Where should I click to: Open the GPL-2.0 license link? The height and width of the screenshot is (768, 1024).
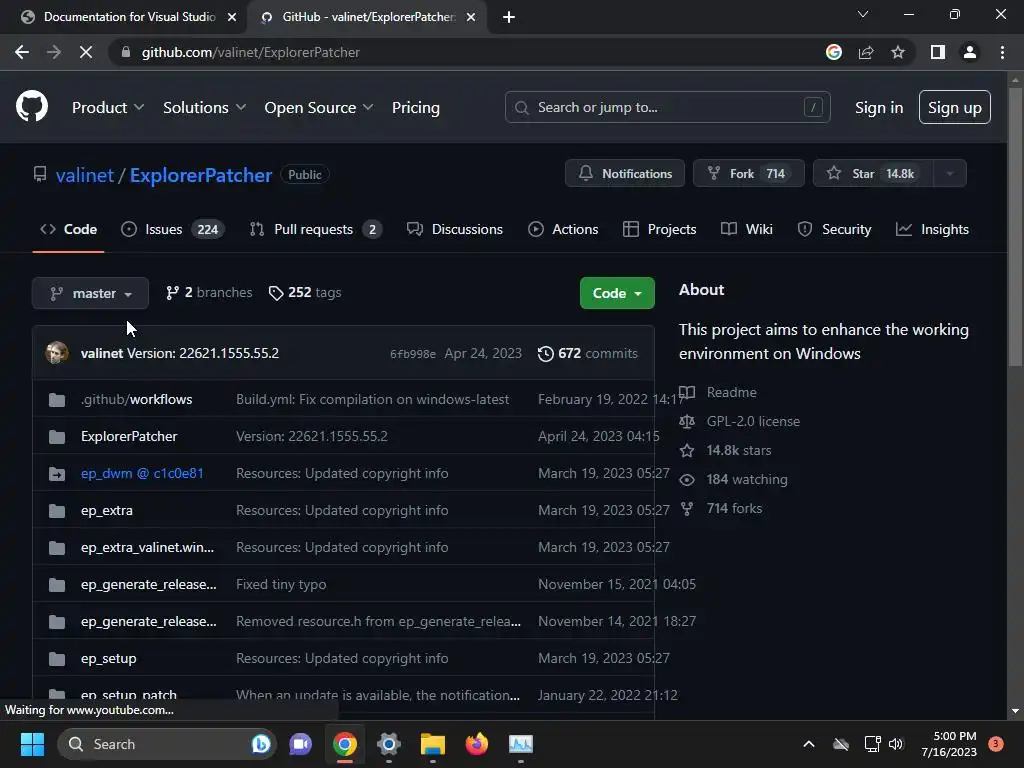click(739, 421)
